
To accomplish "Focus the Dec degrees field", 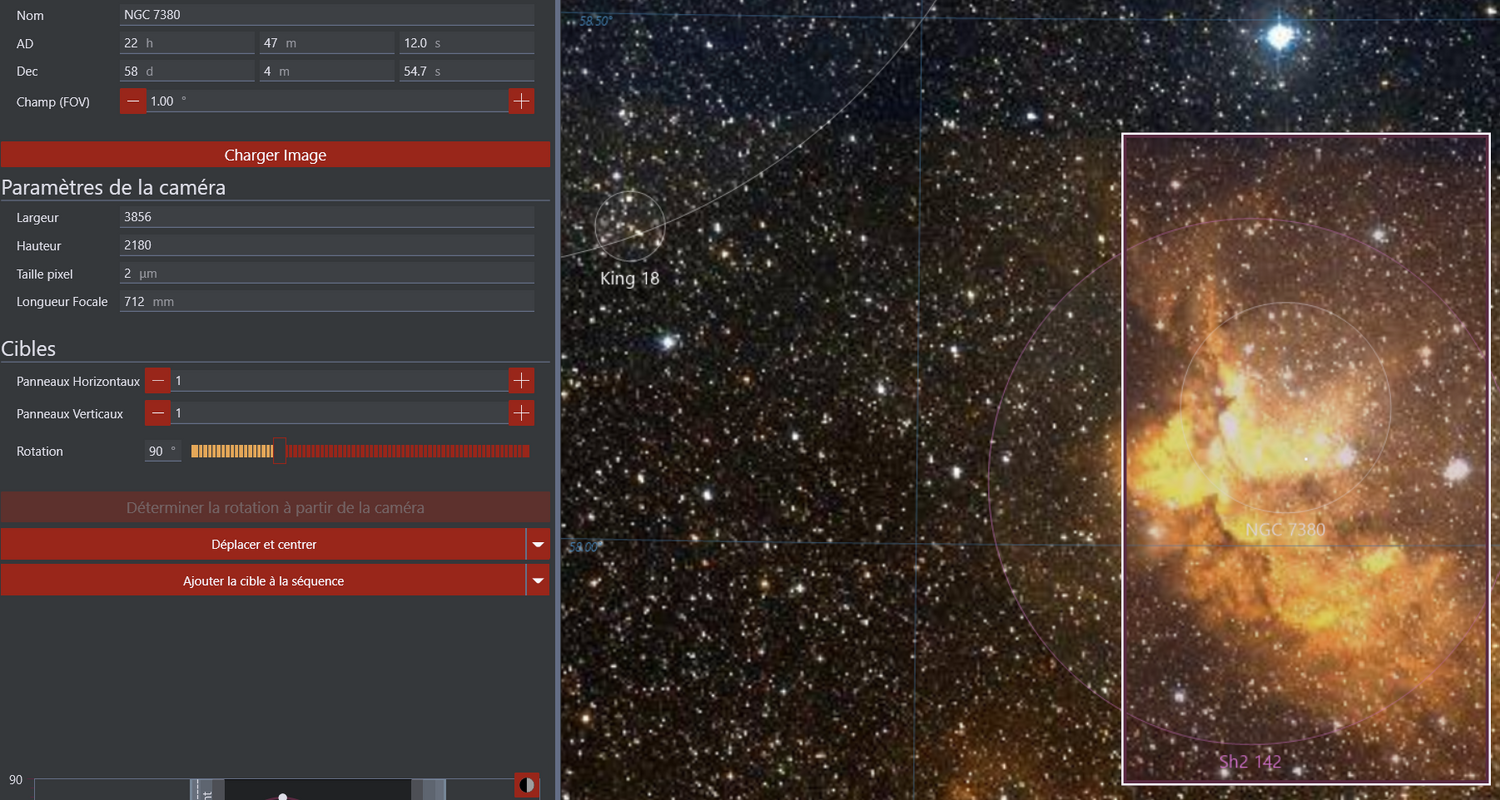I will coord(187,72).
